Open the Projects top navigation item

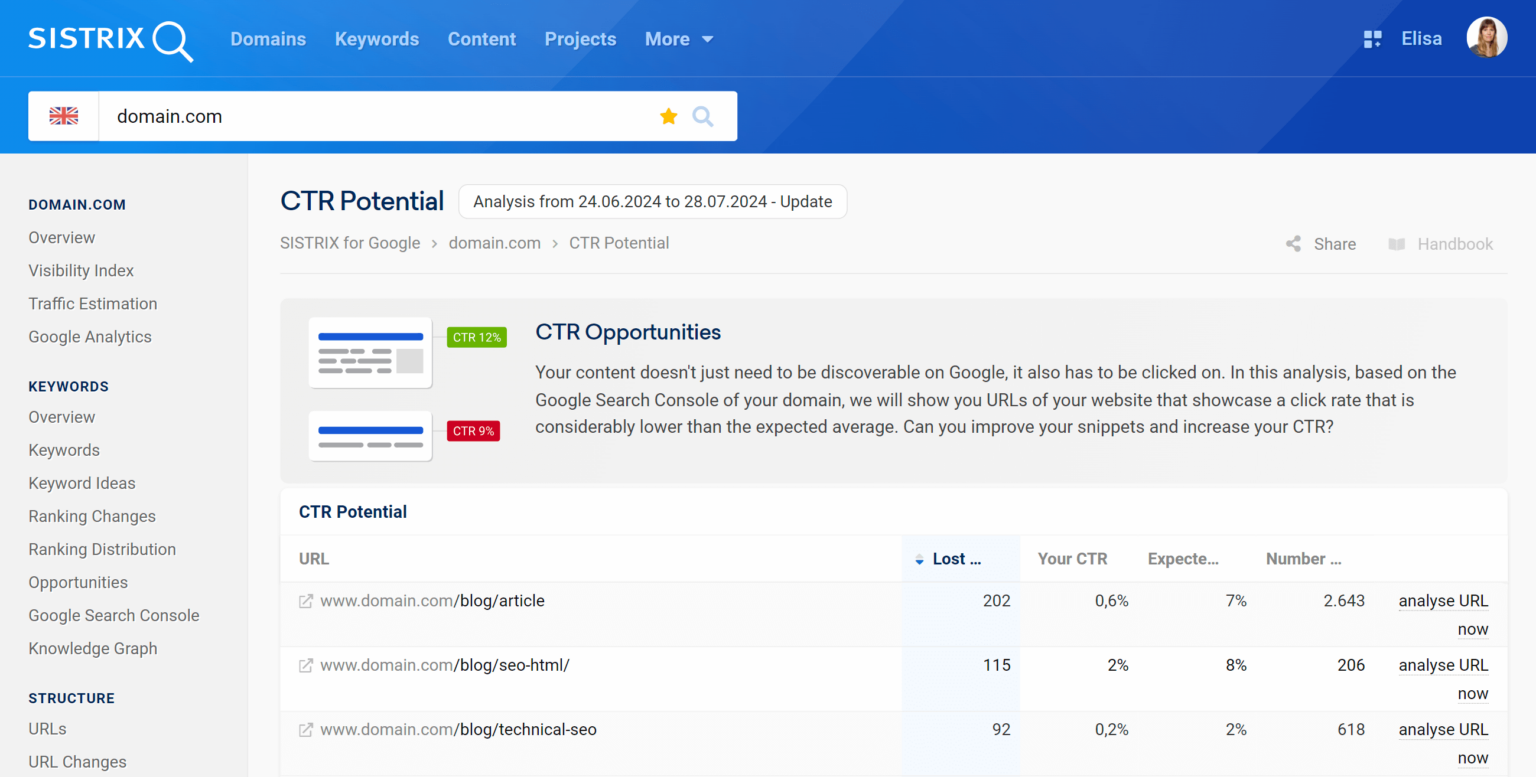580,39
